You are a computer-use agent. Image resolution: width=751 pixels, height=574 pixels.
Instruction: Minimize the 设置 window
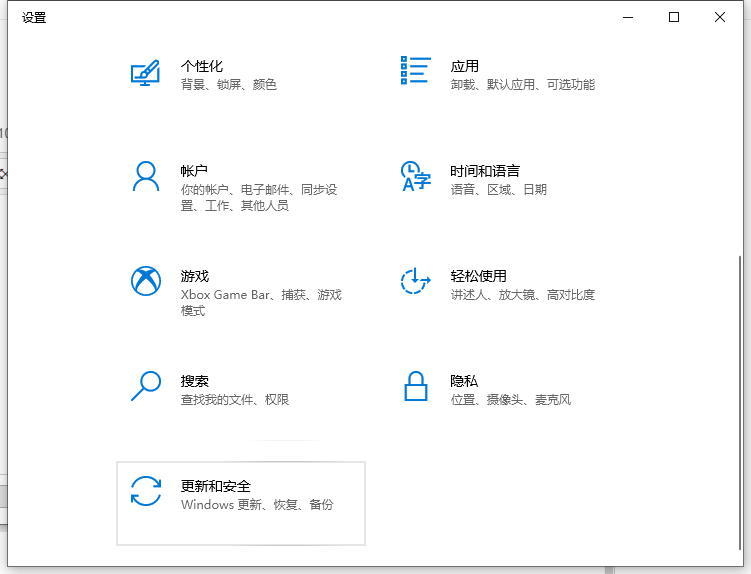(x=628, y=17)
